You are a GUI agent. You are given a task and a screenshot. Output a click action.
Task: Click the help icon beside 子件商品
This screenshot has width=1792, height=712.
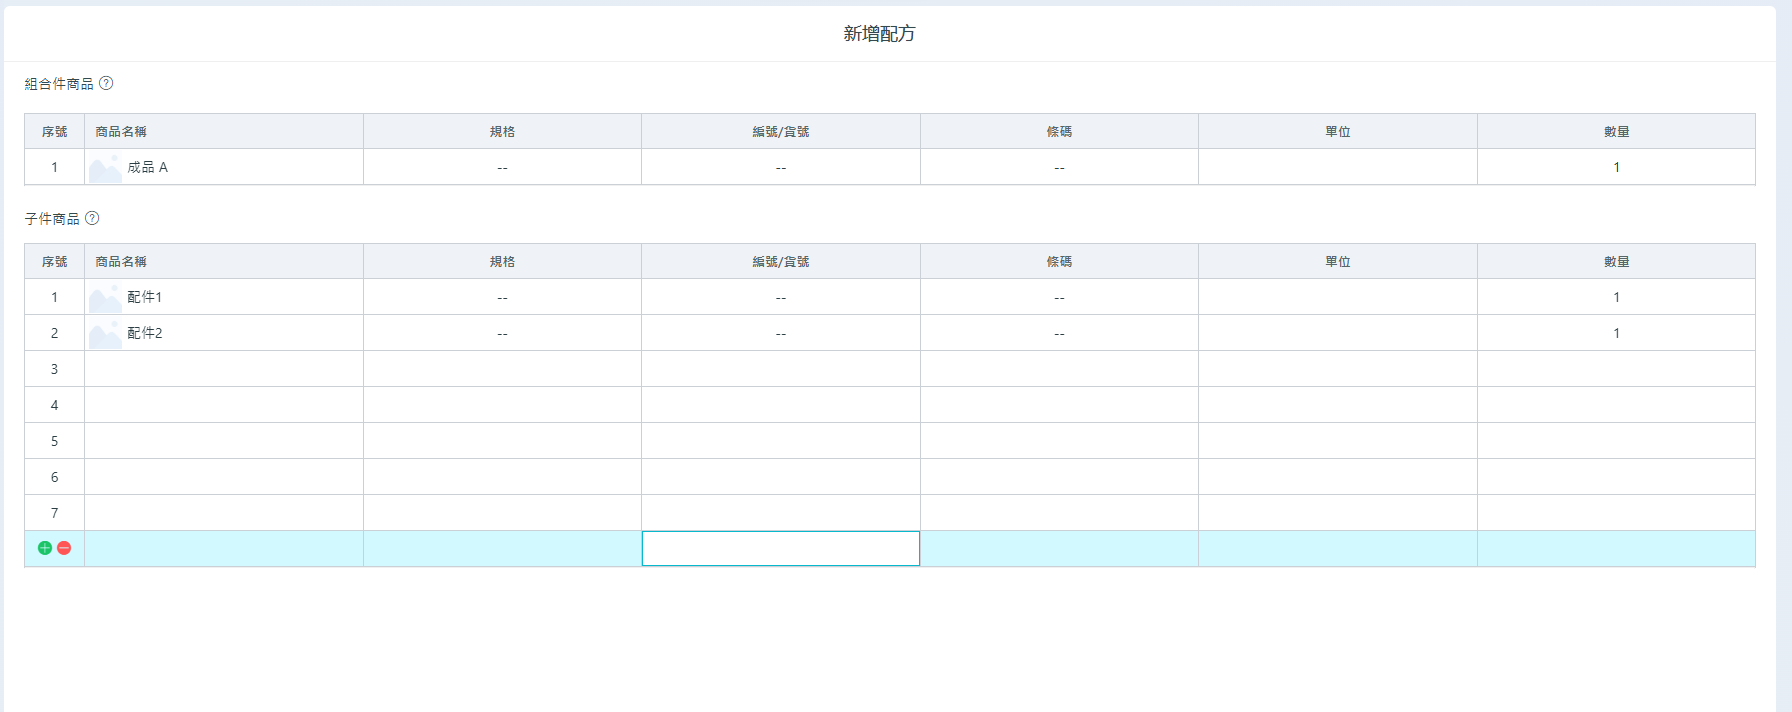coord(92,218)
